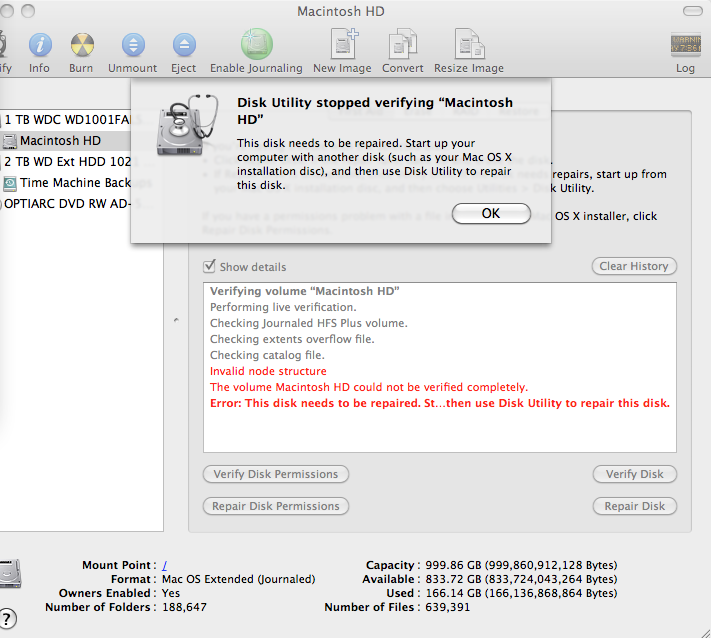Click the Capacity value 999.86 GB
The image size is (711, 638).
[x=521, y=565]
